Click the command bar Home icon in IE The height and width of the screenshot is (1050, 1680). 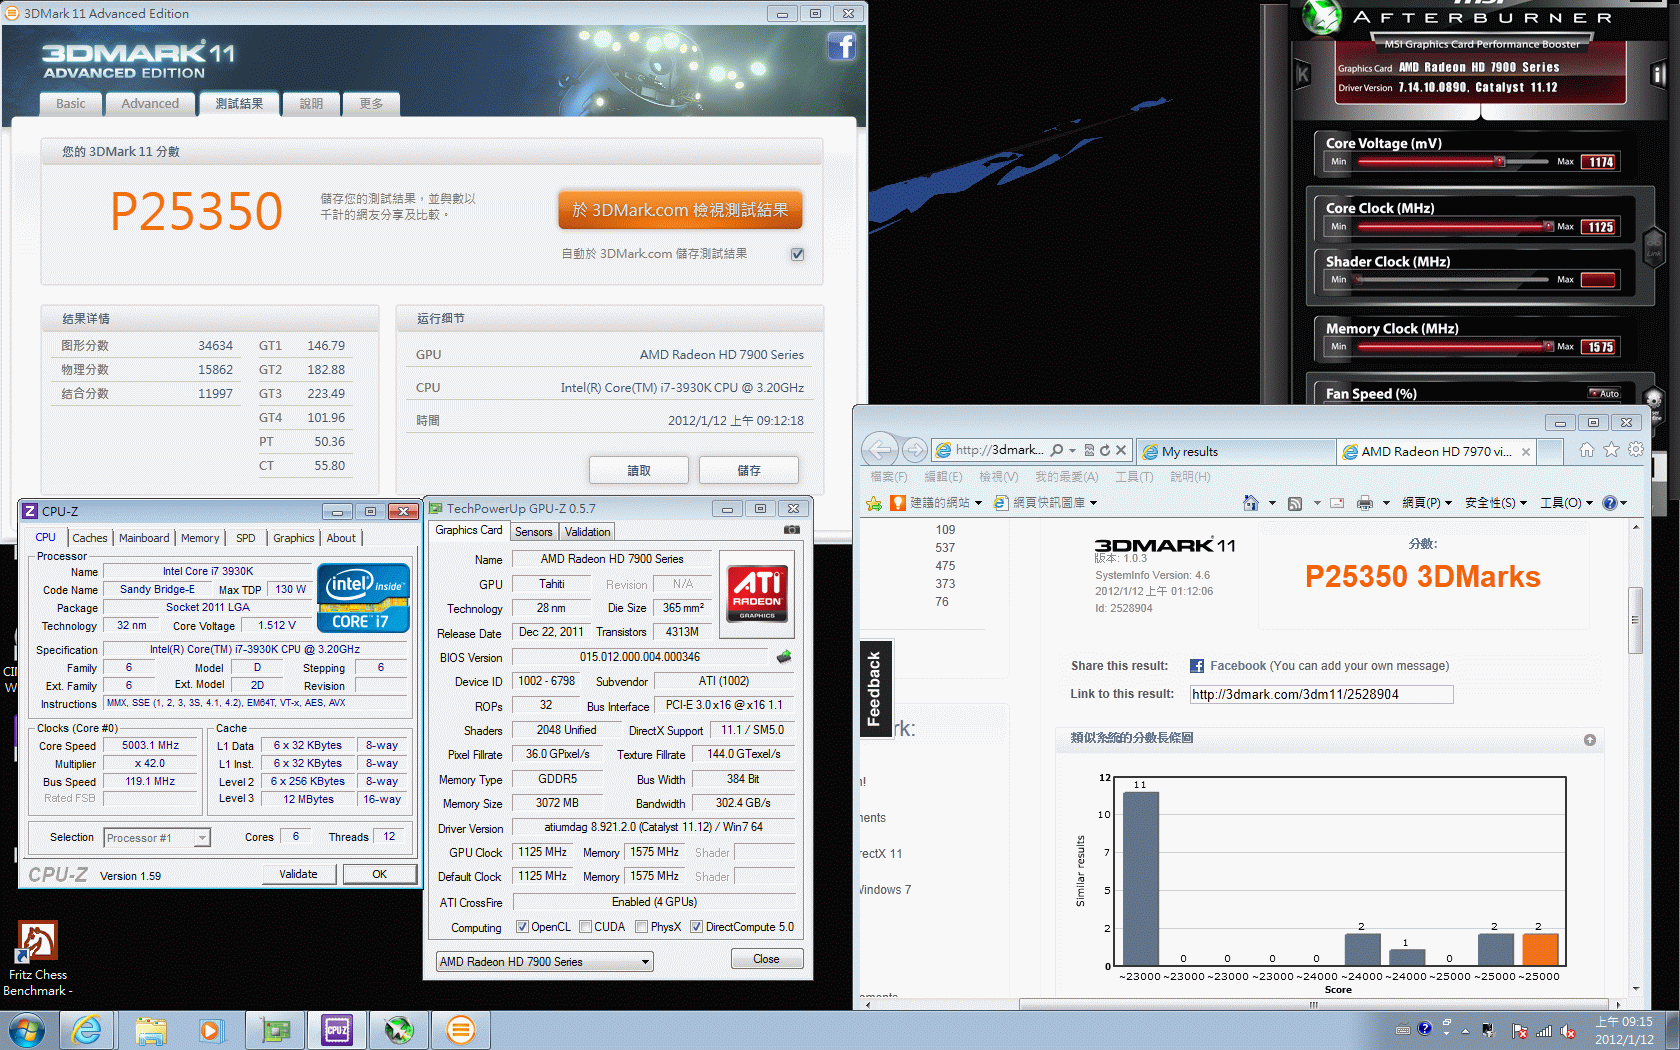click(x=1251, y=503)
